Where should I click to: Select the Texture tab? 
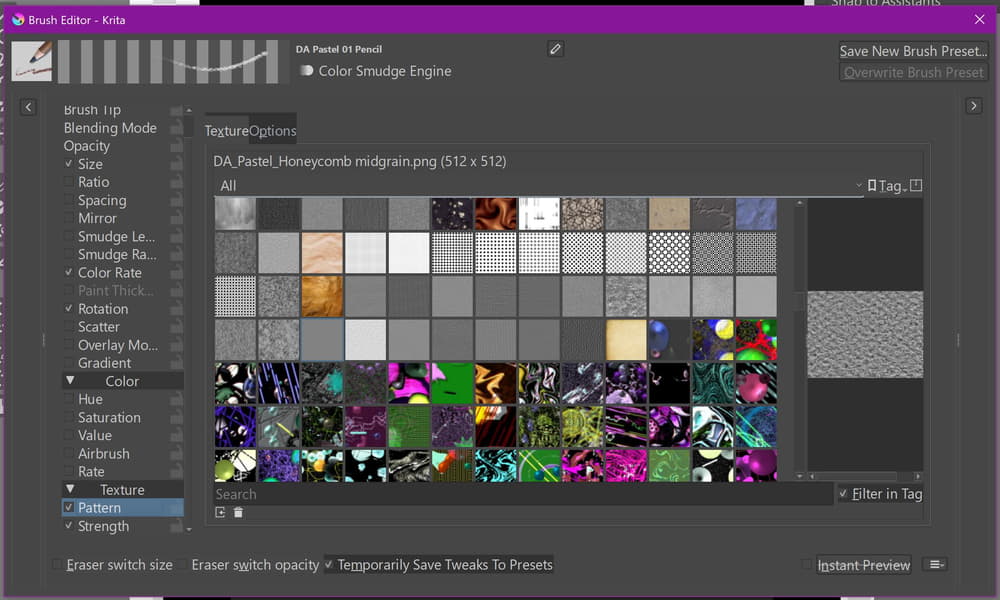point(226,131)
